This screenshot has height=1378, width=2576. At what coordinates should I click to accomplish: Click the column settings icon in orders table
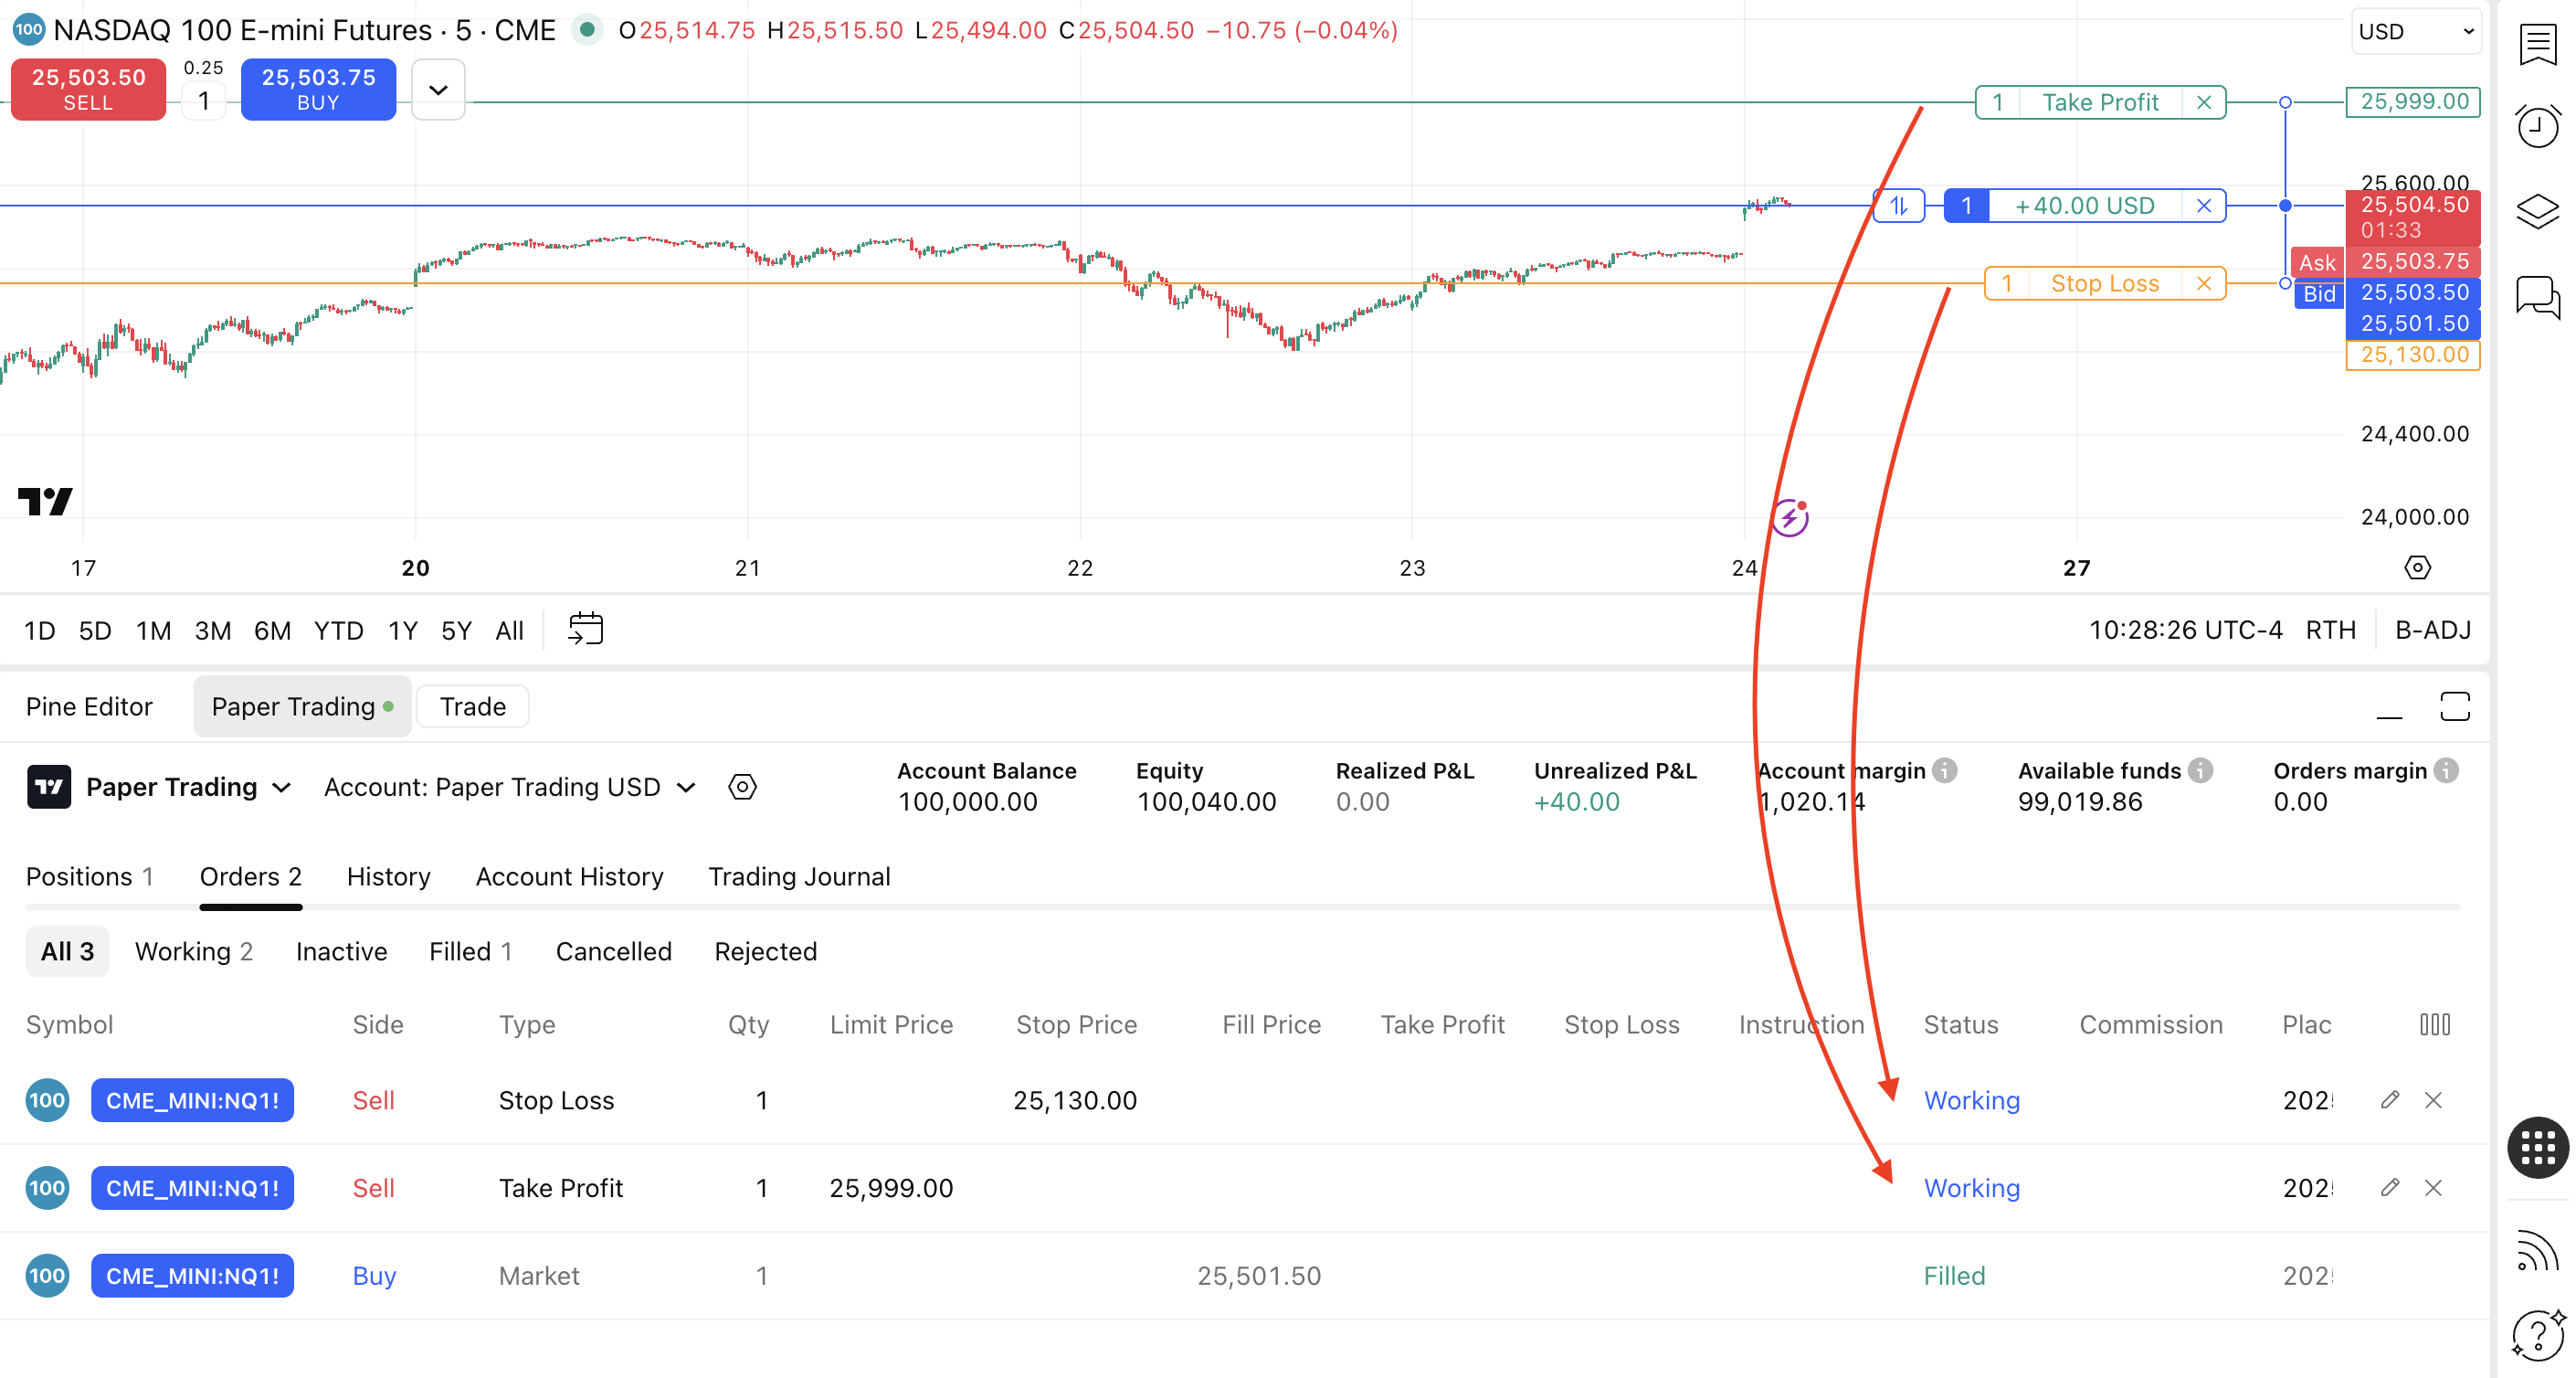pyautogui.click(x=2434, y=1024)
